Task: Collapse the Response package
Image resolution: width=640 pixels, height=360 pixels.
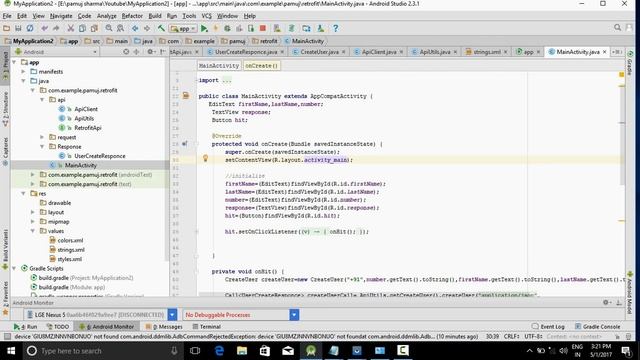Action: [x=42, y=147]
